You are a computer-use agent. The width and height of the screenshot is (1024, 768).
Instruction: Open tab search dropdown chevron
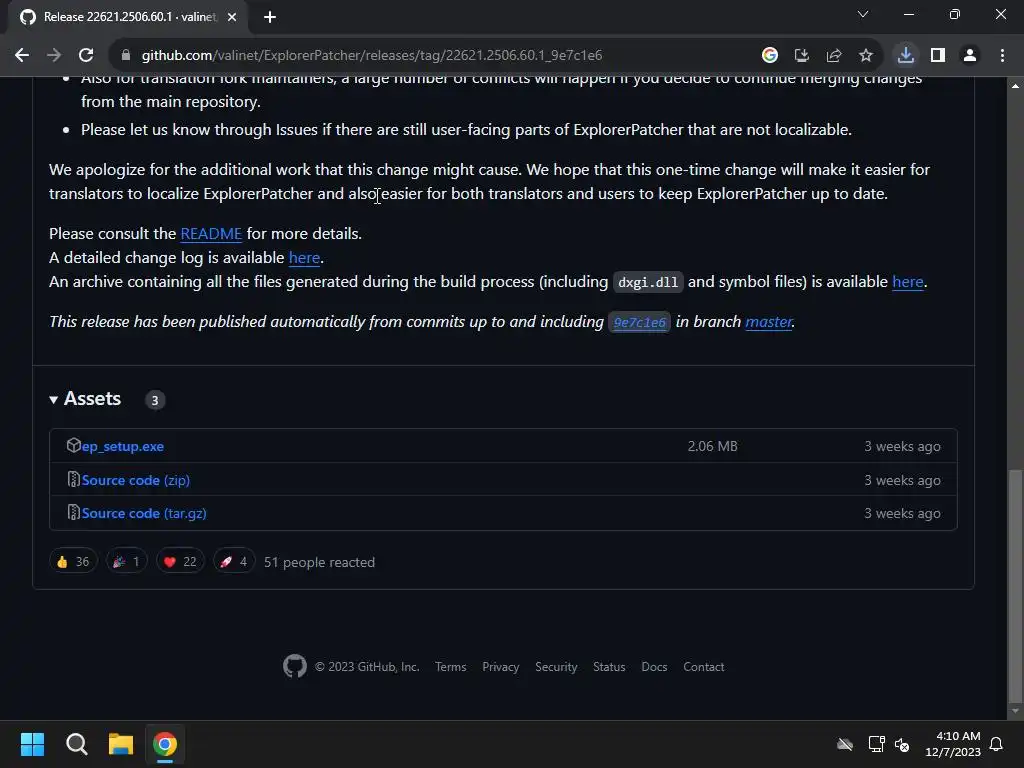(x=863, y=14)
